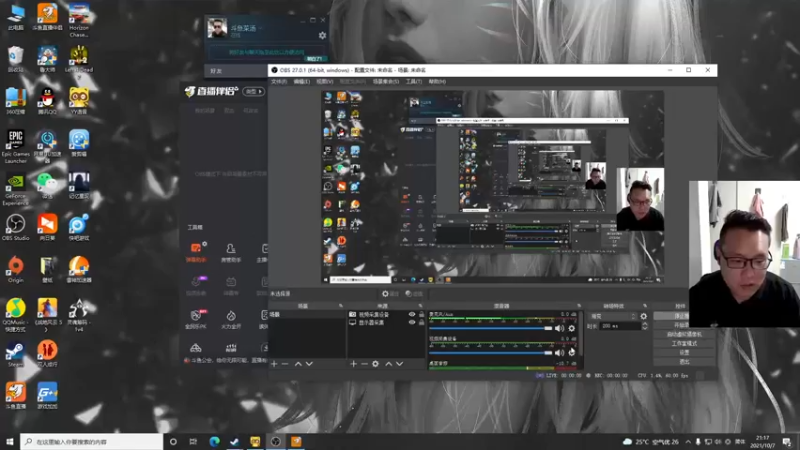
Task: Open Epic Games Launcher desktop icon
Action: tap(15, 147)
